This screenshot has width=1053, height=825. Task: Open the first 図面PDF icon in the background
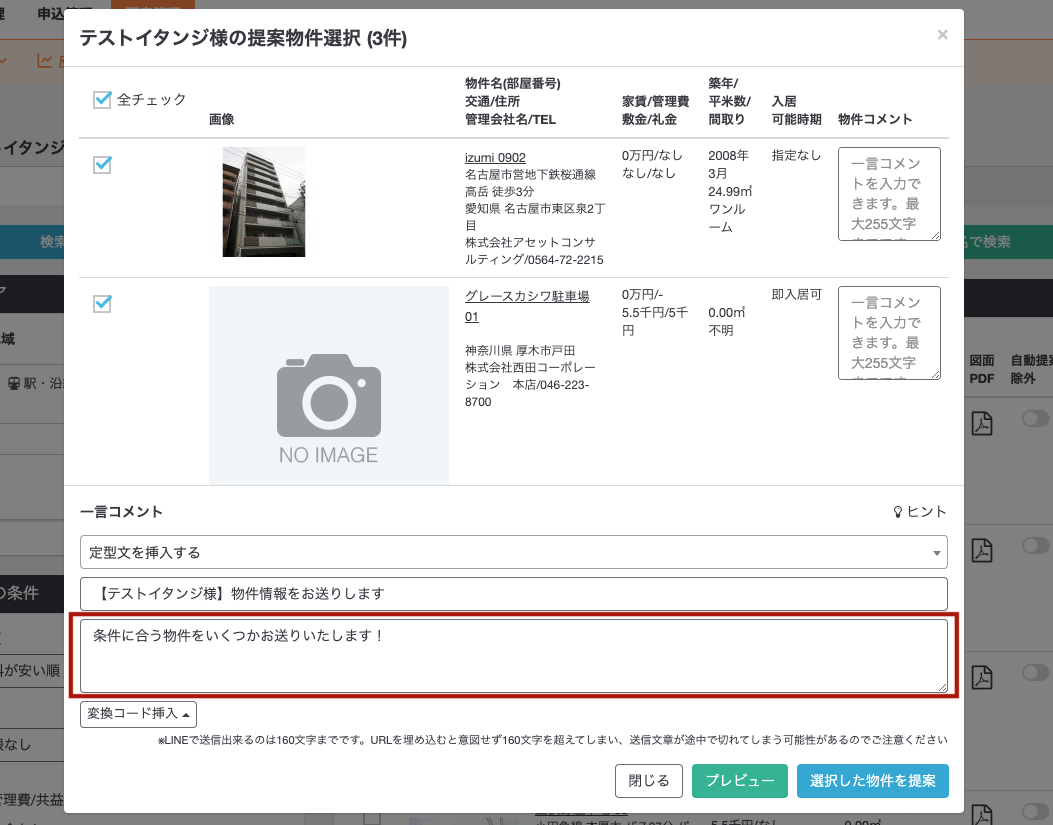tap(982, 423)
